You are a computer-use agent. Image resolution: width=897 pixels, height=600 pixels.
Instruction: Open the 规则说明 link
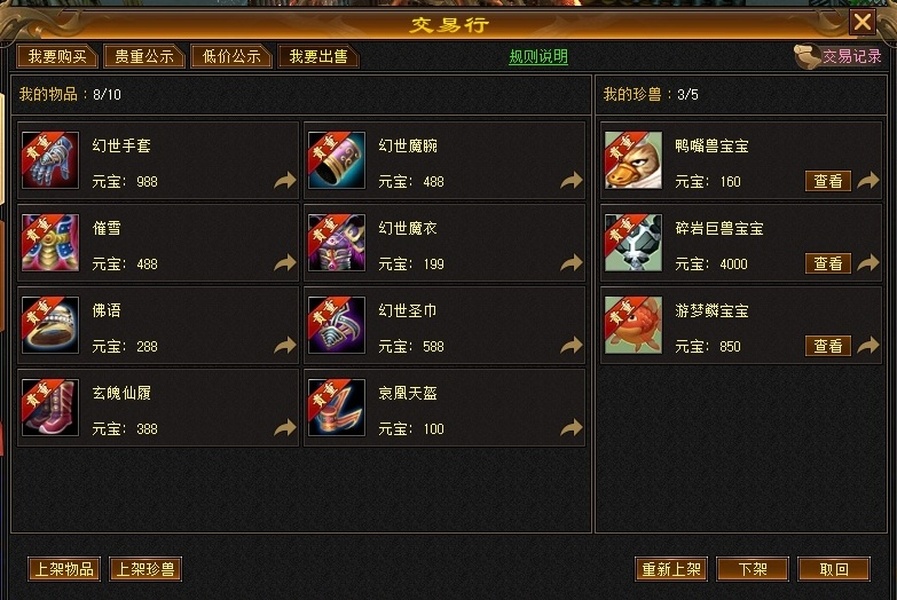pyautogui.click(x=538, y=57)
